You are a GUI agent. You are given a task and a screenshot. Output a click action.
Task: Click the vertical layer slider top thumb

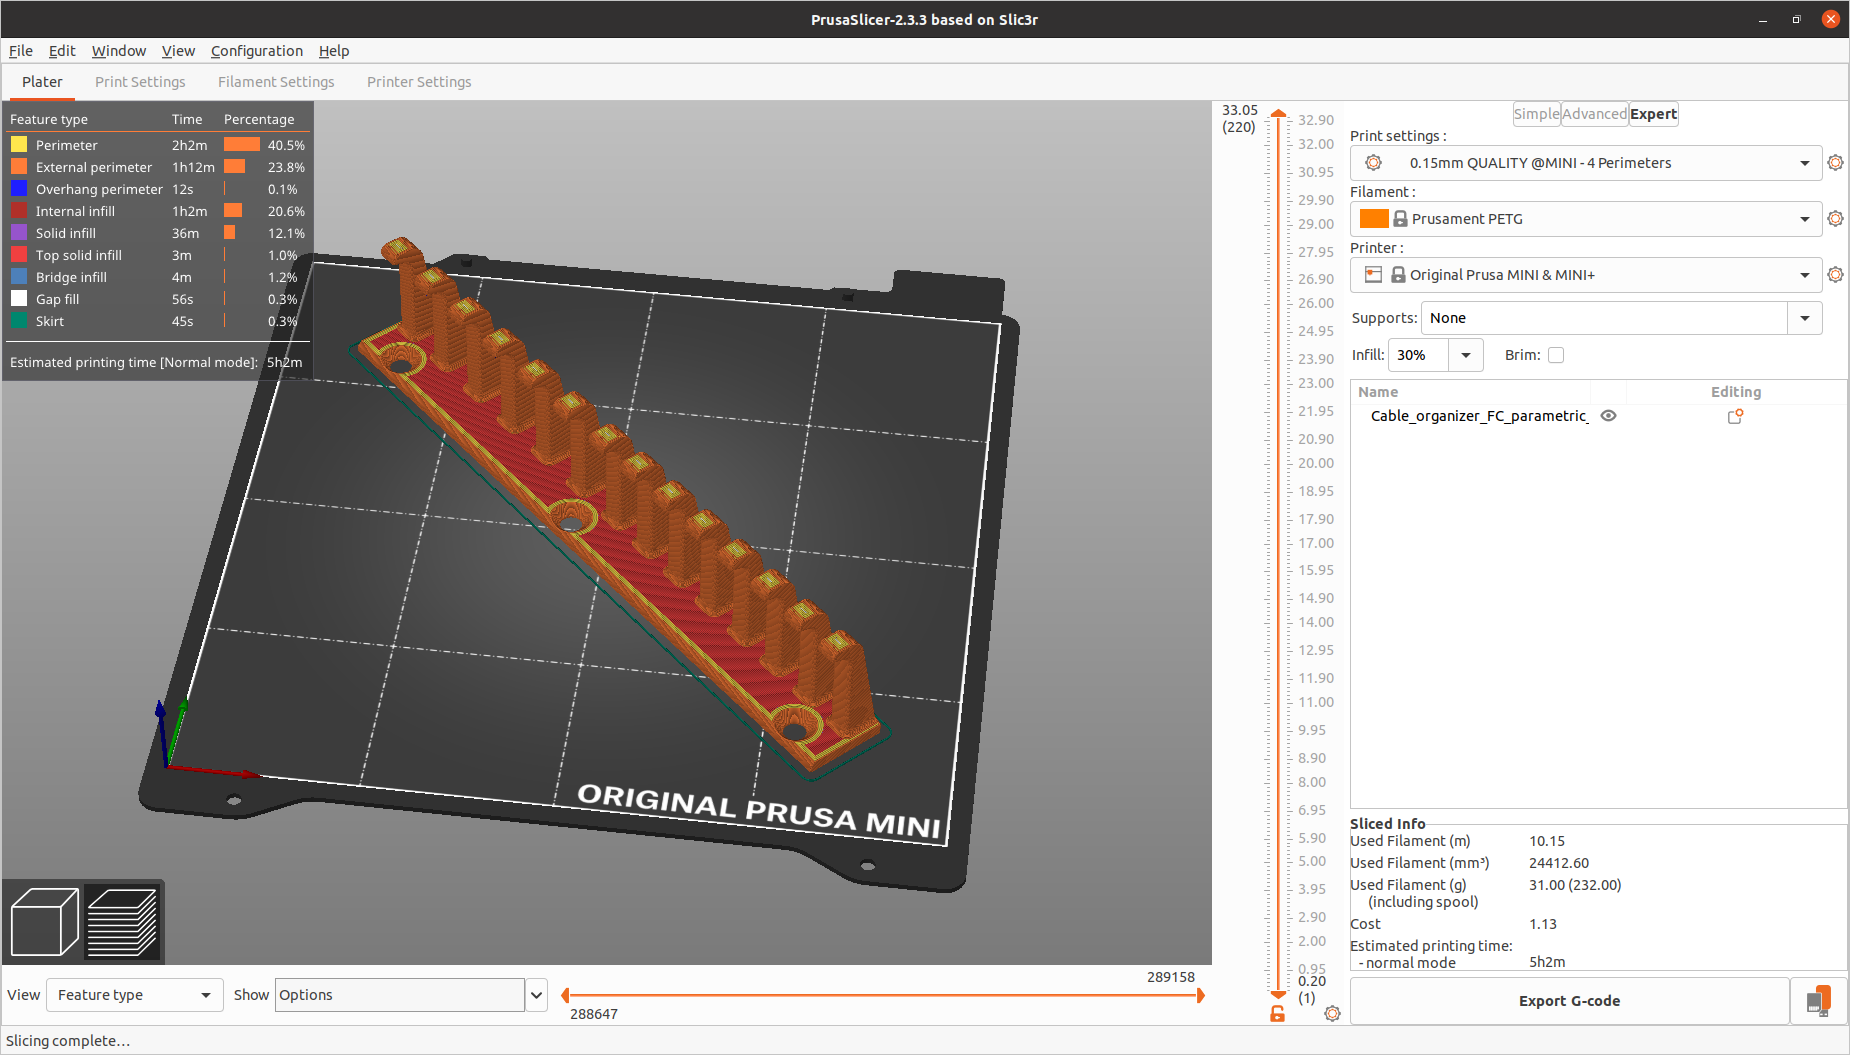[x=1278, y=113]
